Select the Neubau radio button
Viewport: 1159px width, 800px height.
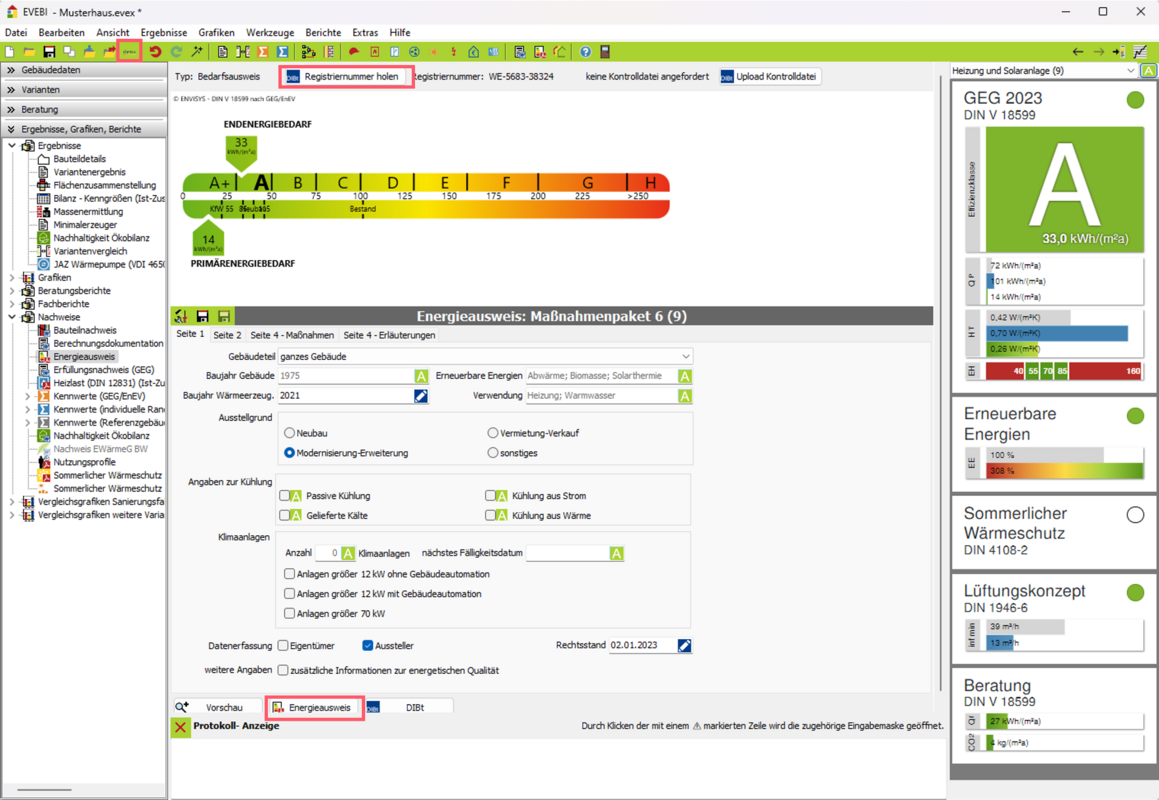290,433
